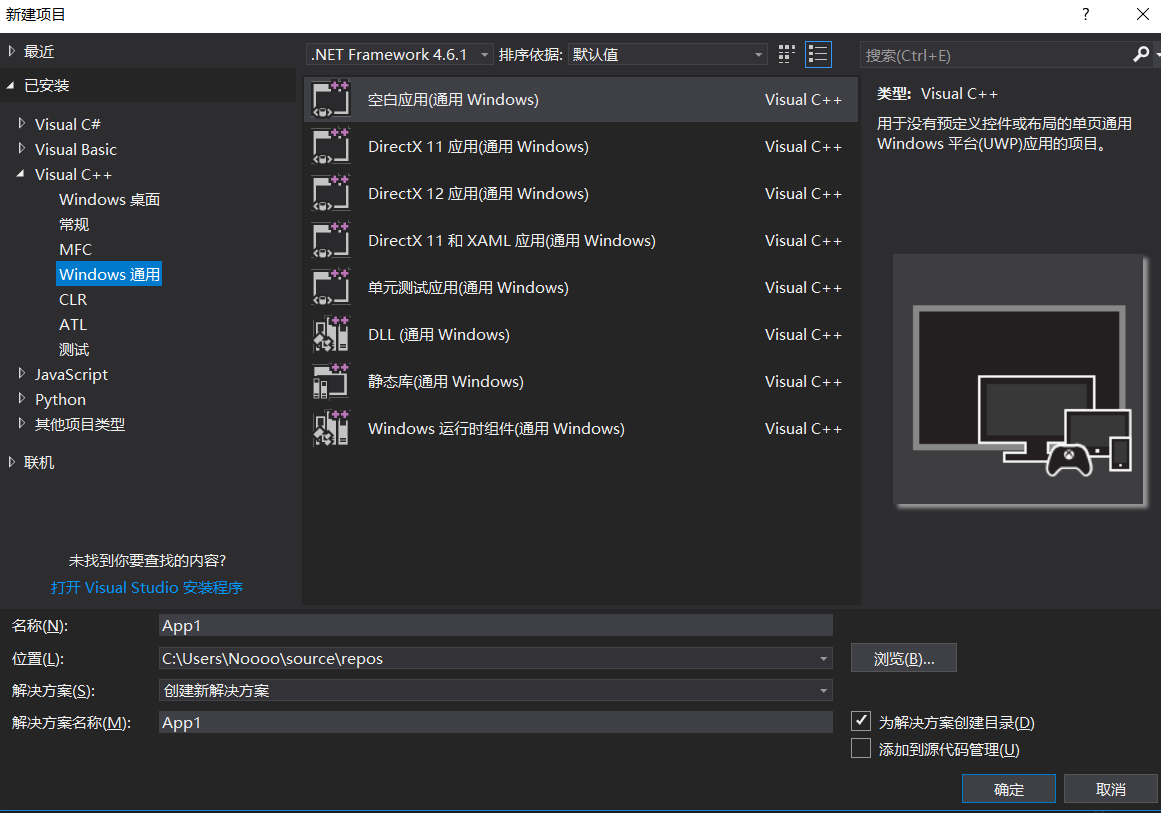Open the 排序依据 默认值 dropdown
Viewport: 1161px width, 813px height.
coord(667,54)
